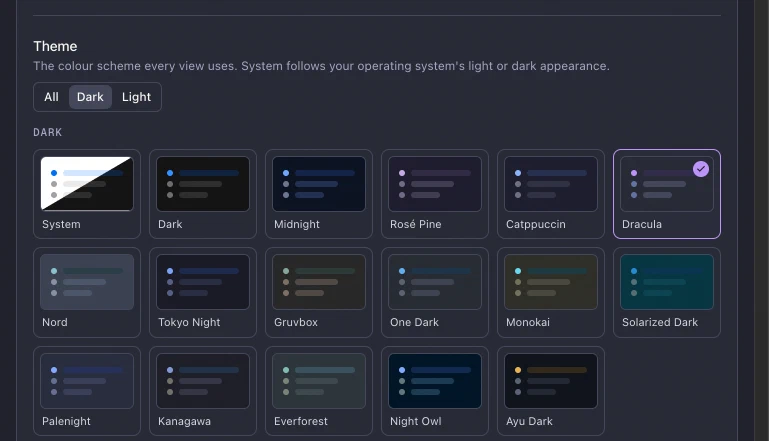Choose the Everforest theme card
Viewport: 769px width, 441px height.
point(319,391)
